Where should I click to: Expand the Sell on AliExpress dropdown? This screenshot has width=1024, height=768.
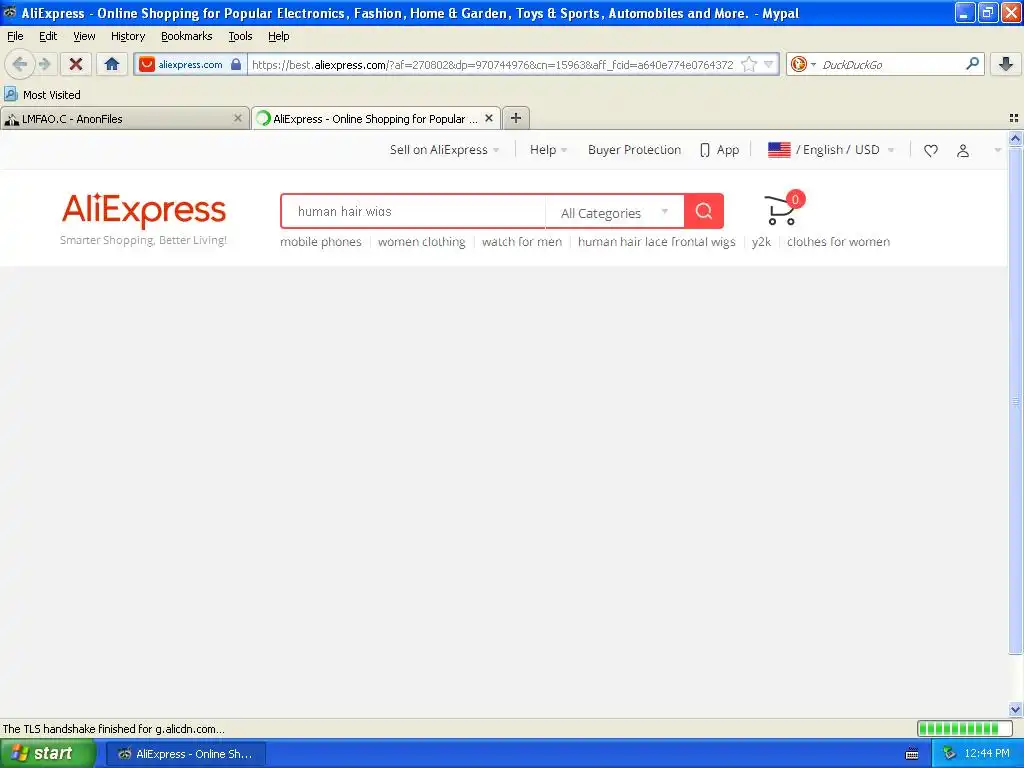tap(445, 150)
